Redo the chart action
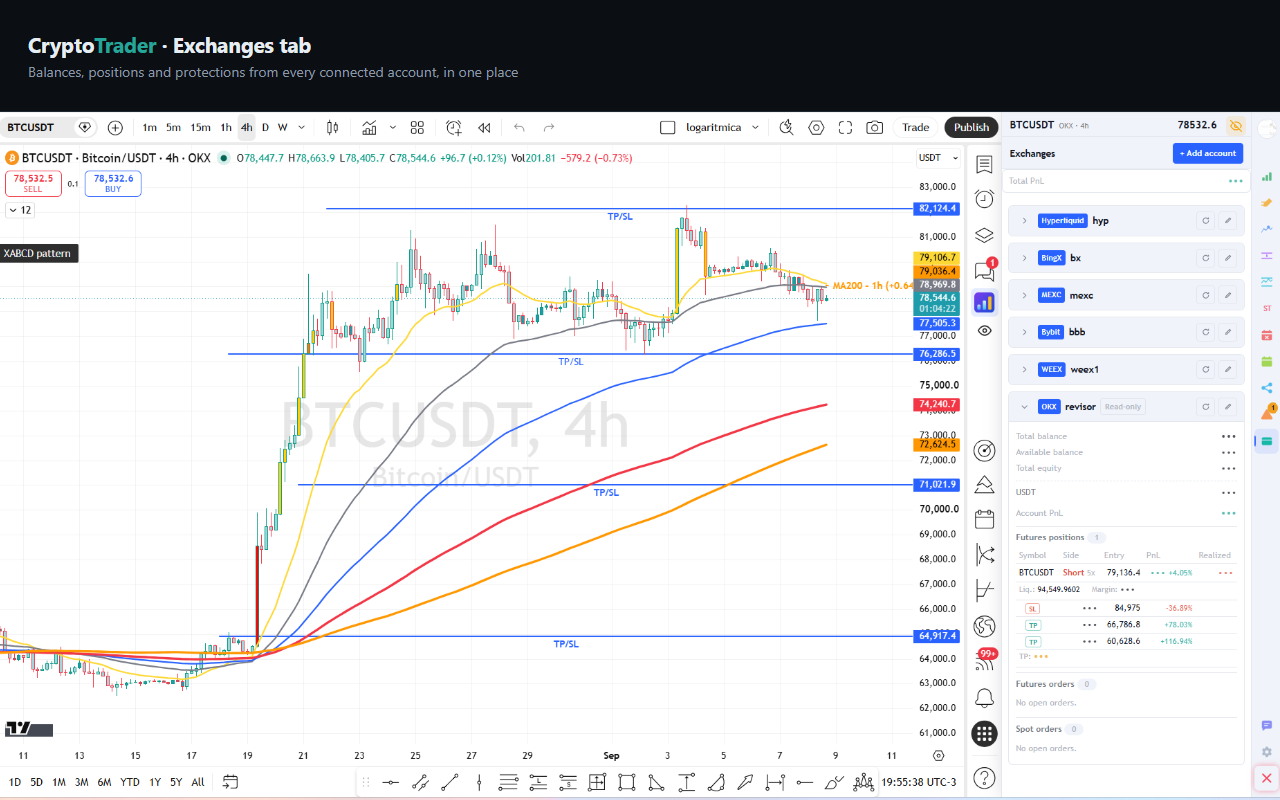The width and height of the screenshot is (1280, 800). pos(549,127)
